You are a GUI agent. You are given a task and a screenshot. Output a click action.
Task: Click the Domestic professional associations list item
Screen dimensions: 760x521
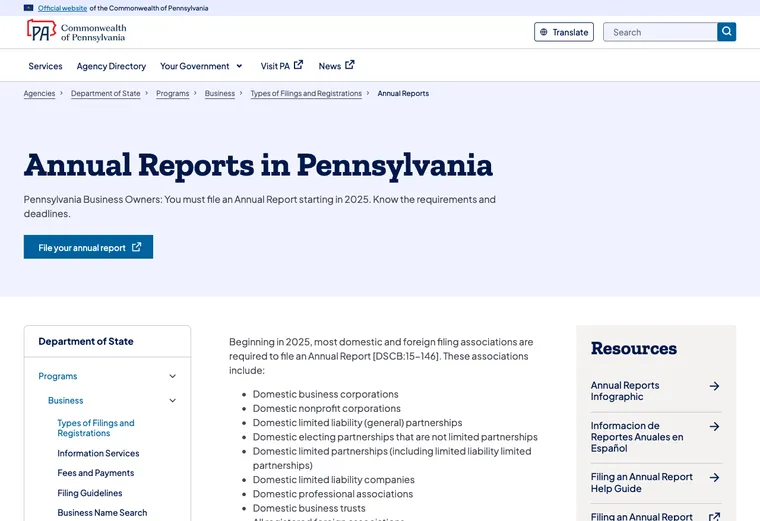[x=332, y=494]
